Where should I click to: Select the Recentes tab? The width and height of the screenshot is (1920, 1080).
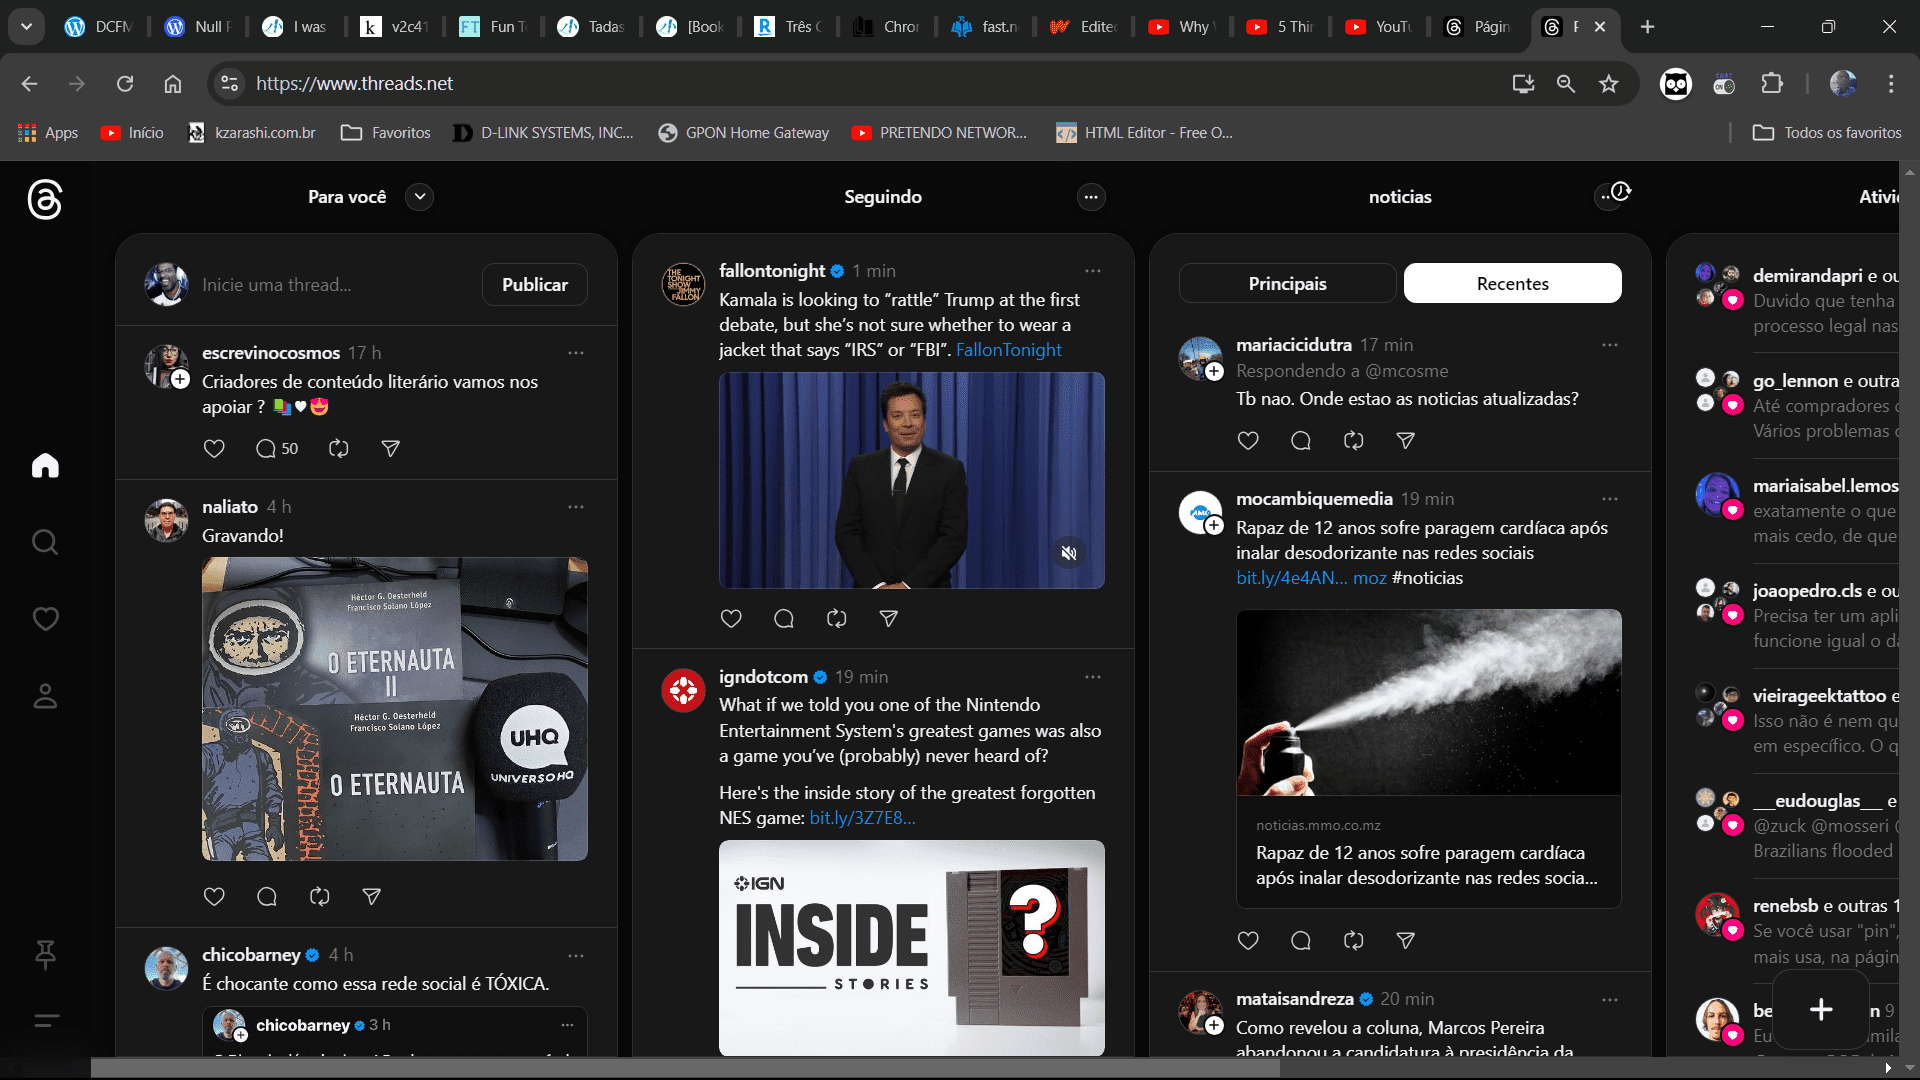tap(1512, 284)
